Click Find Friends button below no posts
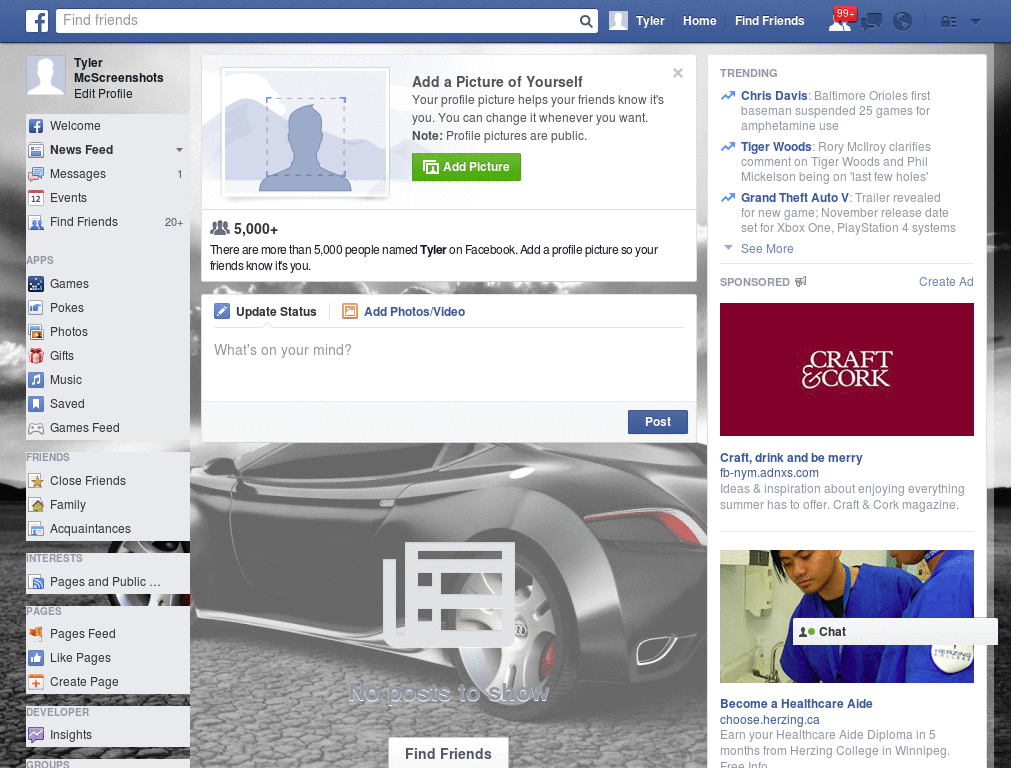 coord(448,754)
